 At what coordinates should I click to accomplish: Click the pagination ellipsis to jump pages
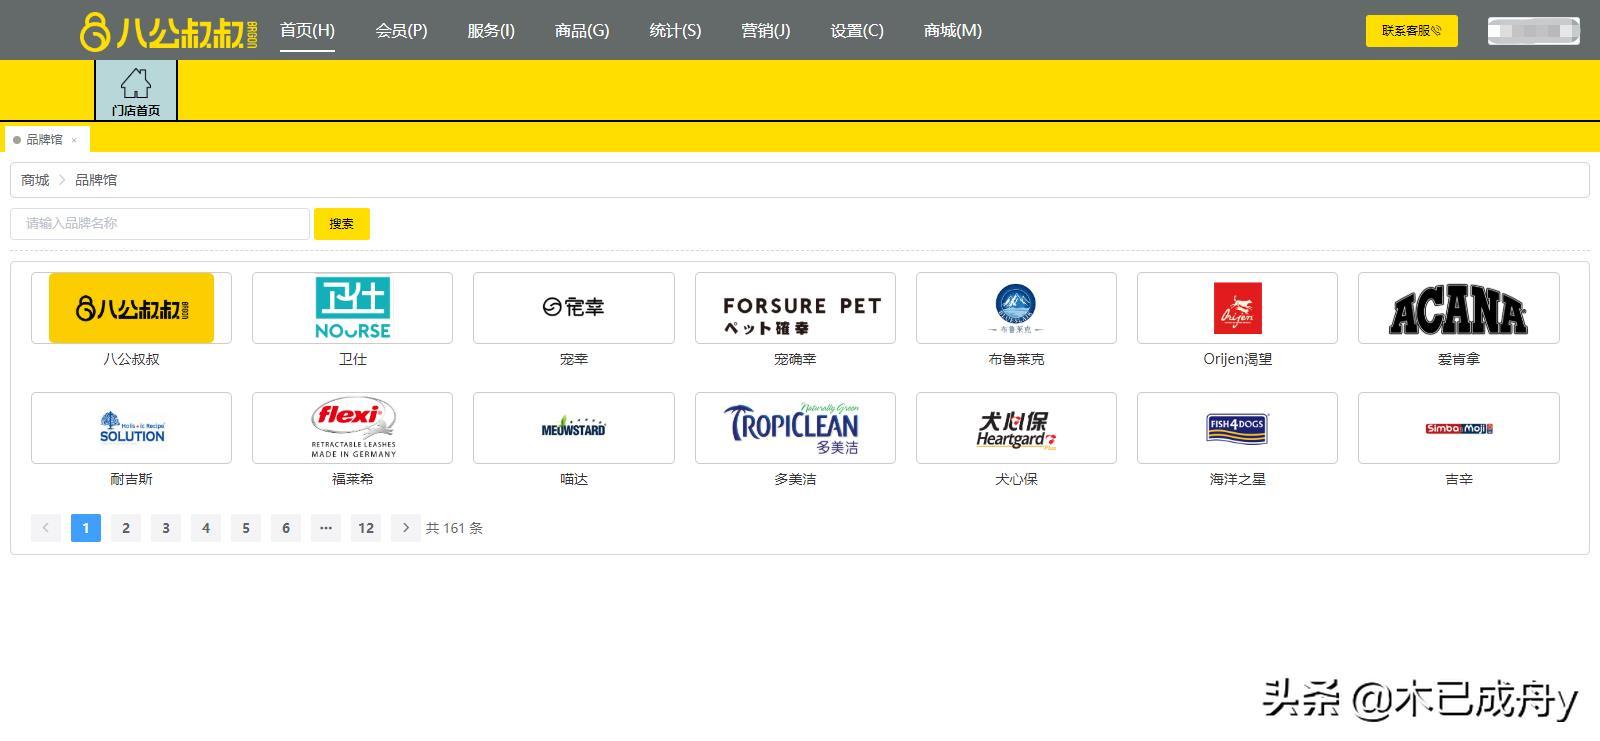click(x=326, y=528)
